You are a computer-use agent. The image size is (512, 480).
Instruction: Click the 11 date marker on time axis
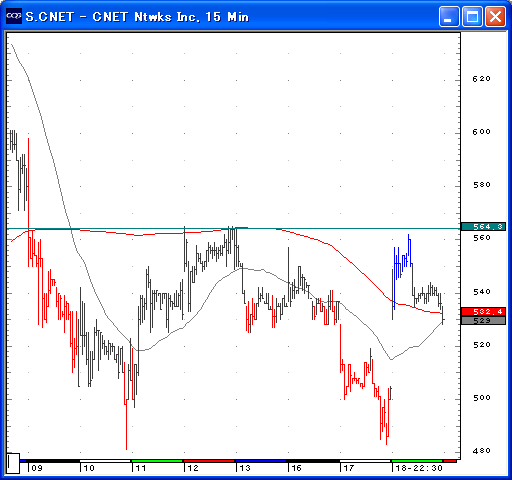141,468
